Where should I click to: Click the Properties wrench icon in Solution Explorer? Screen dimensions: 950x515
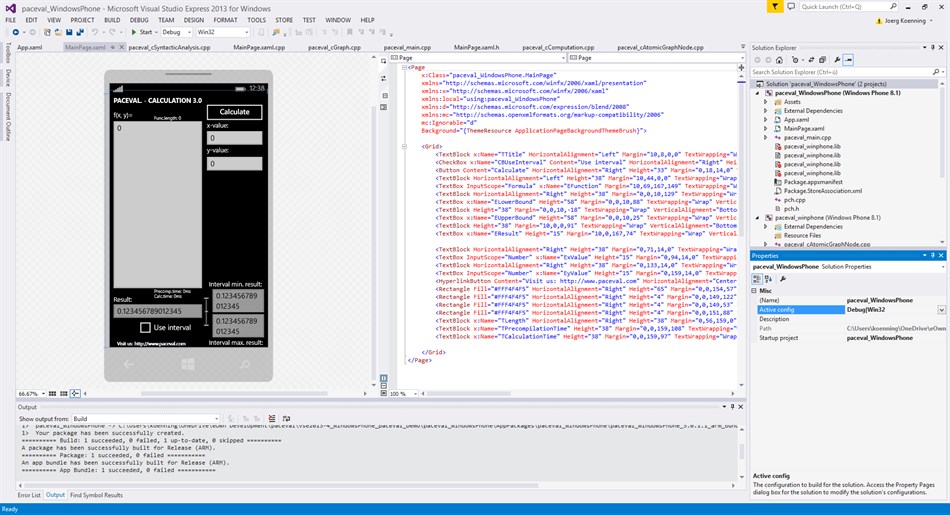click(837, 59)
